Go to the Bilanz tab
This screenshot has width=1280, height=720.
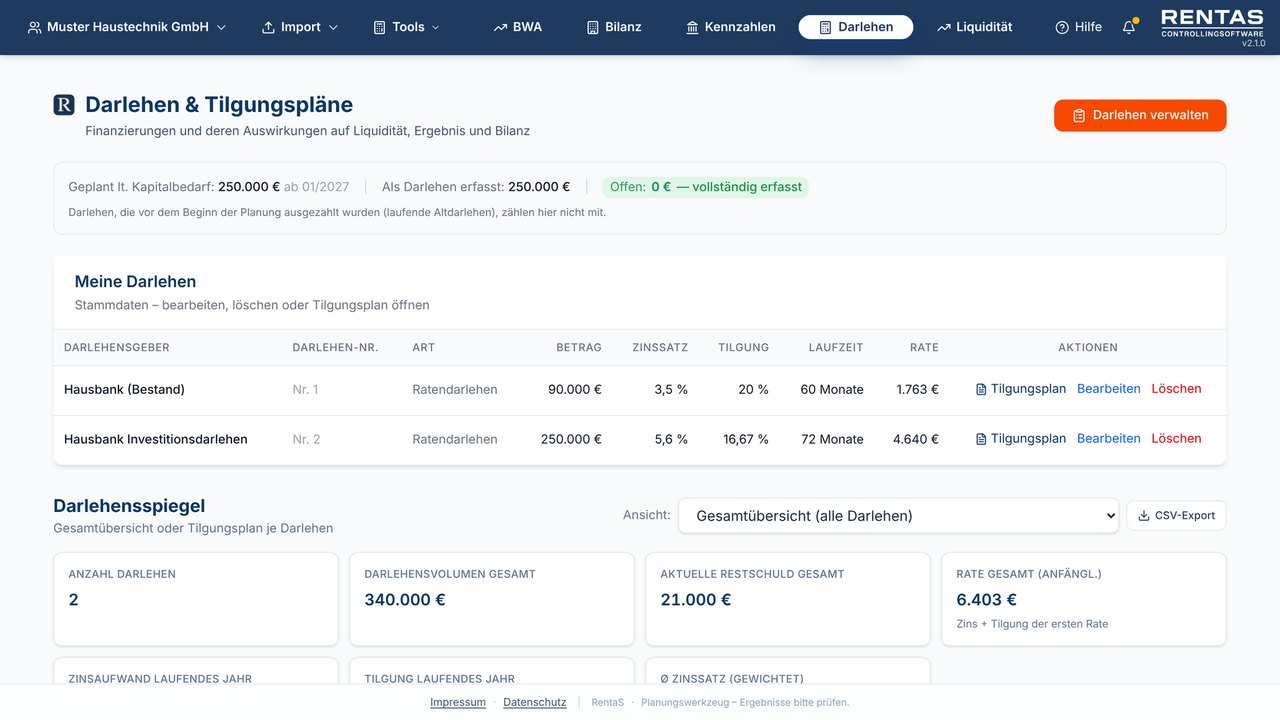click(614, 27)
